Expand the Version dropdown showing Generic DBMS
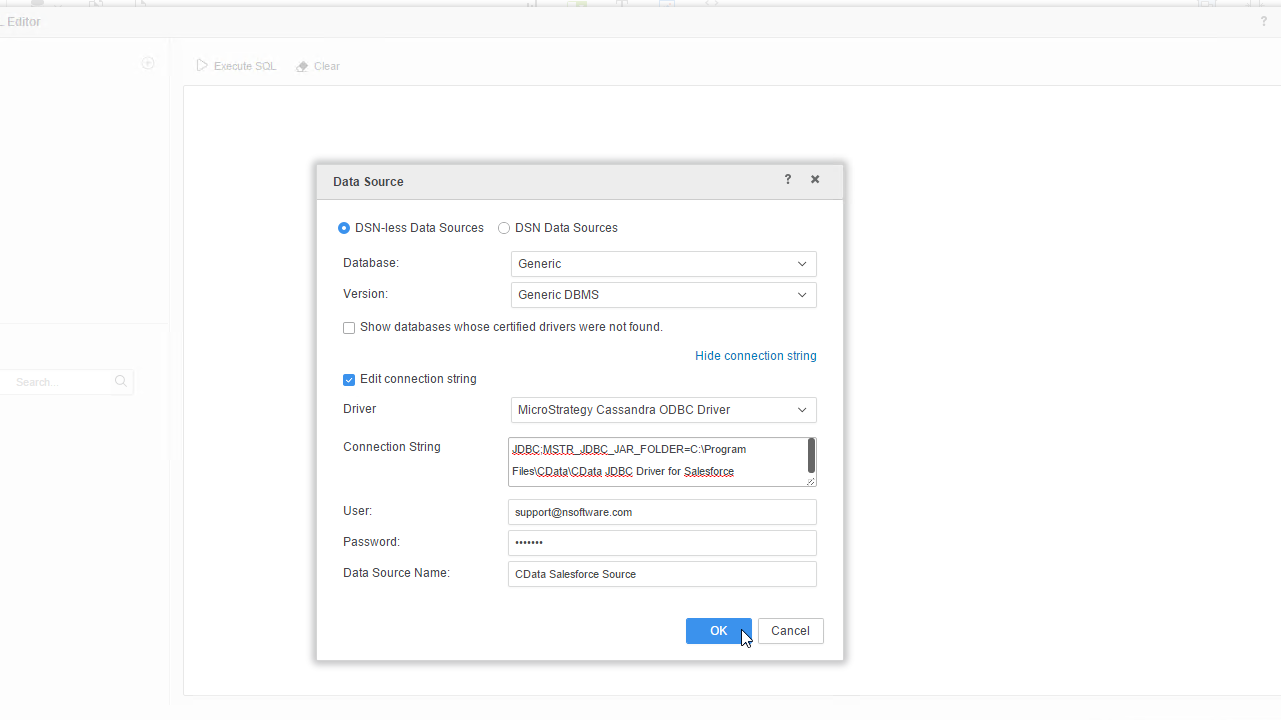 (x=663, y=294)
